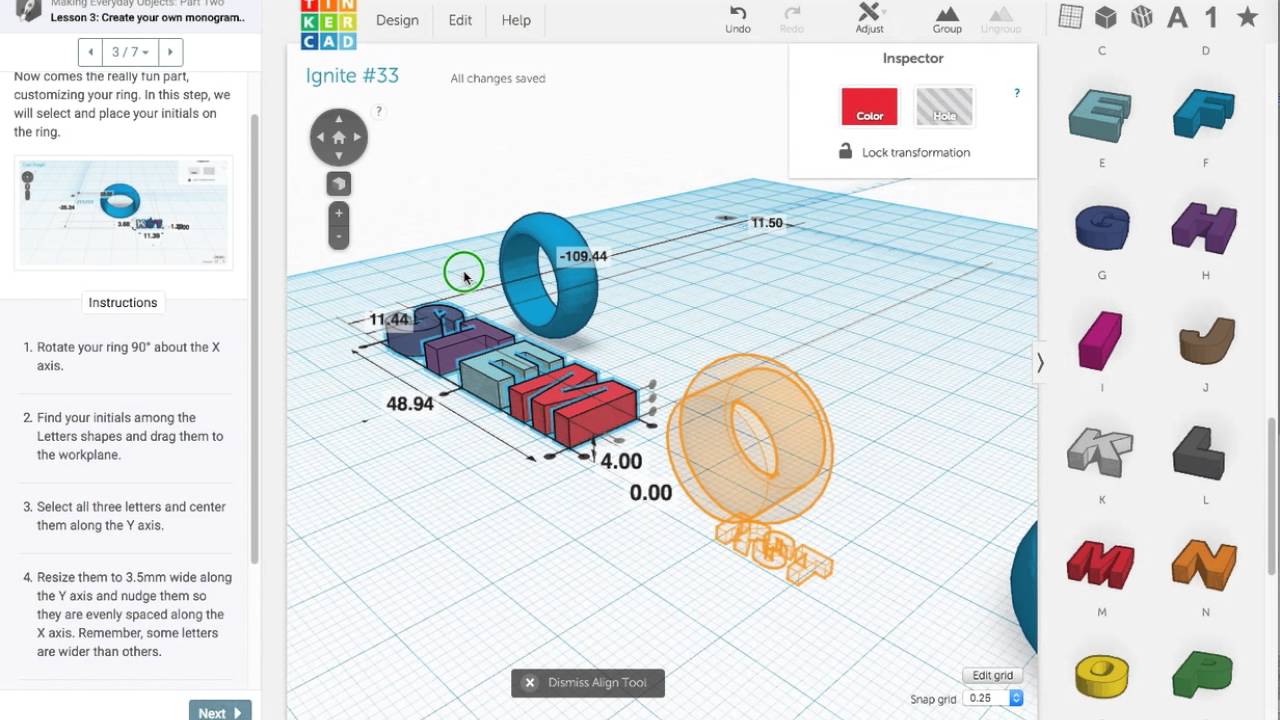This screenshot has width=1280, height=720.
Task: Select the orange letter N shape
Action: [x=1205, y=564]
